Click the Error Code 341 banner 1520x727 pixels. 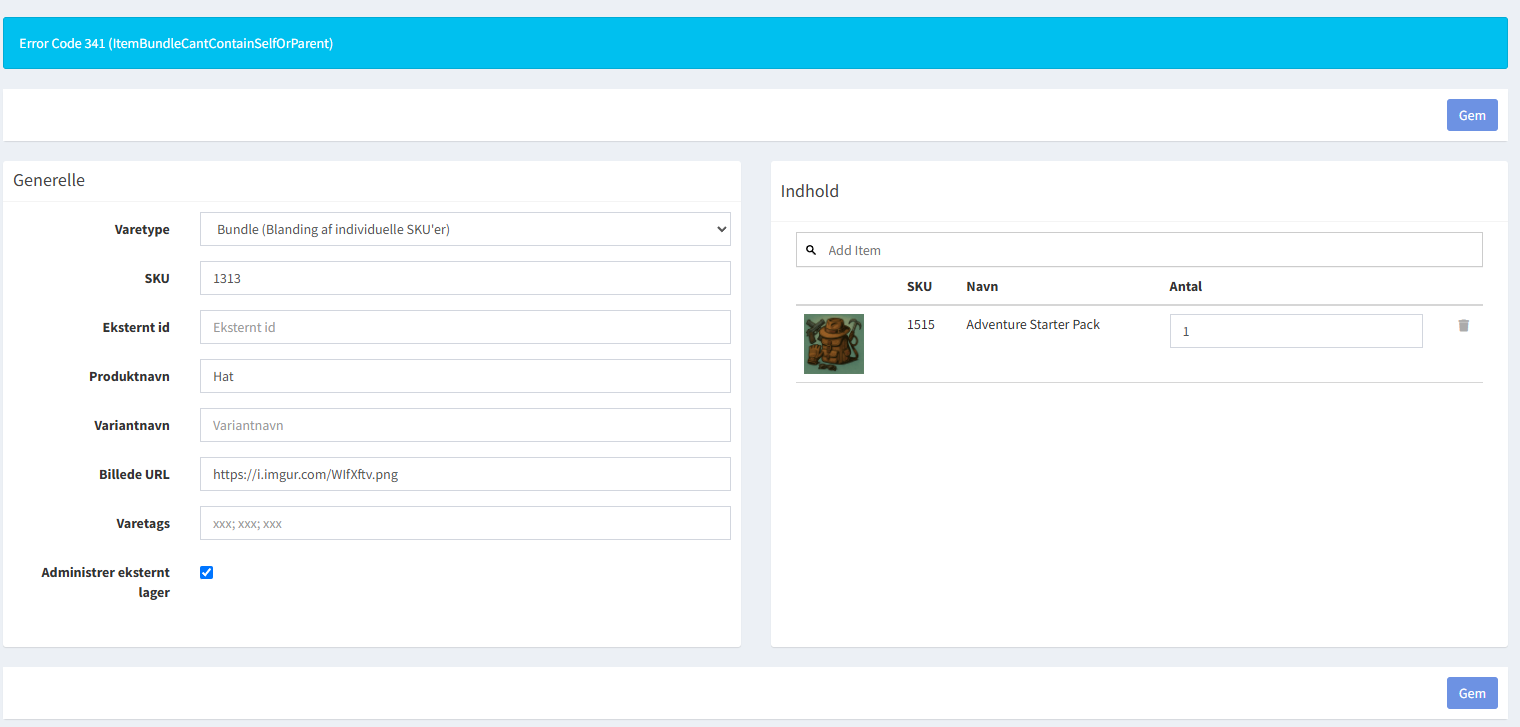[755, 43]
